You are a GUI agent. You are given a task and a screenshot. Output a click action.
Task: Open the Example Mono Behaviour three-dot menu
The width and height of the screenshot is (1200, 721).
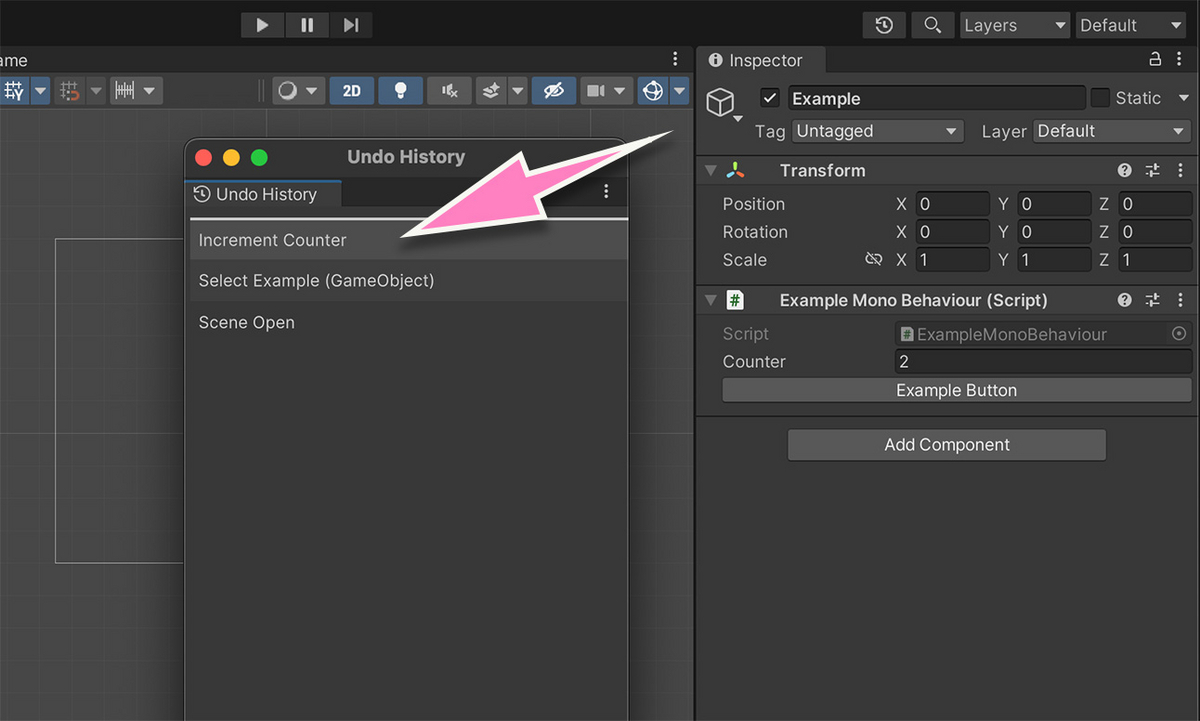tap(1180, 300)
